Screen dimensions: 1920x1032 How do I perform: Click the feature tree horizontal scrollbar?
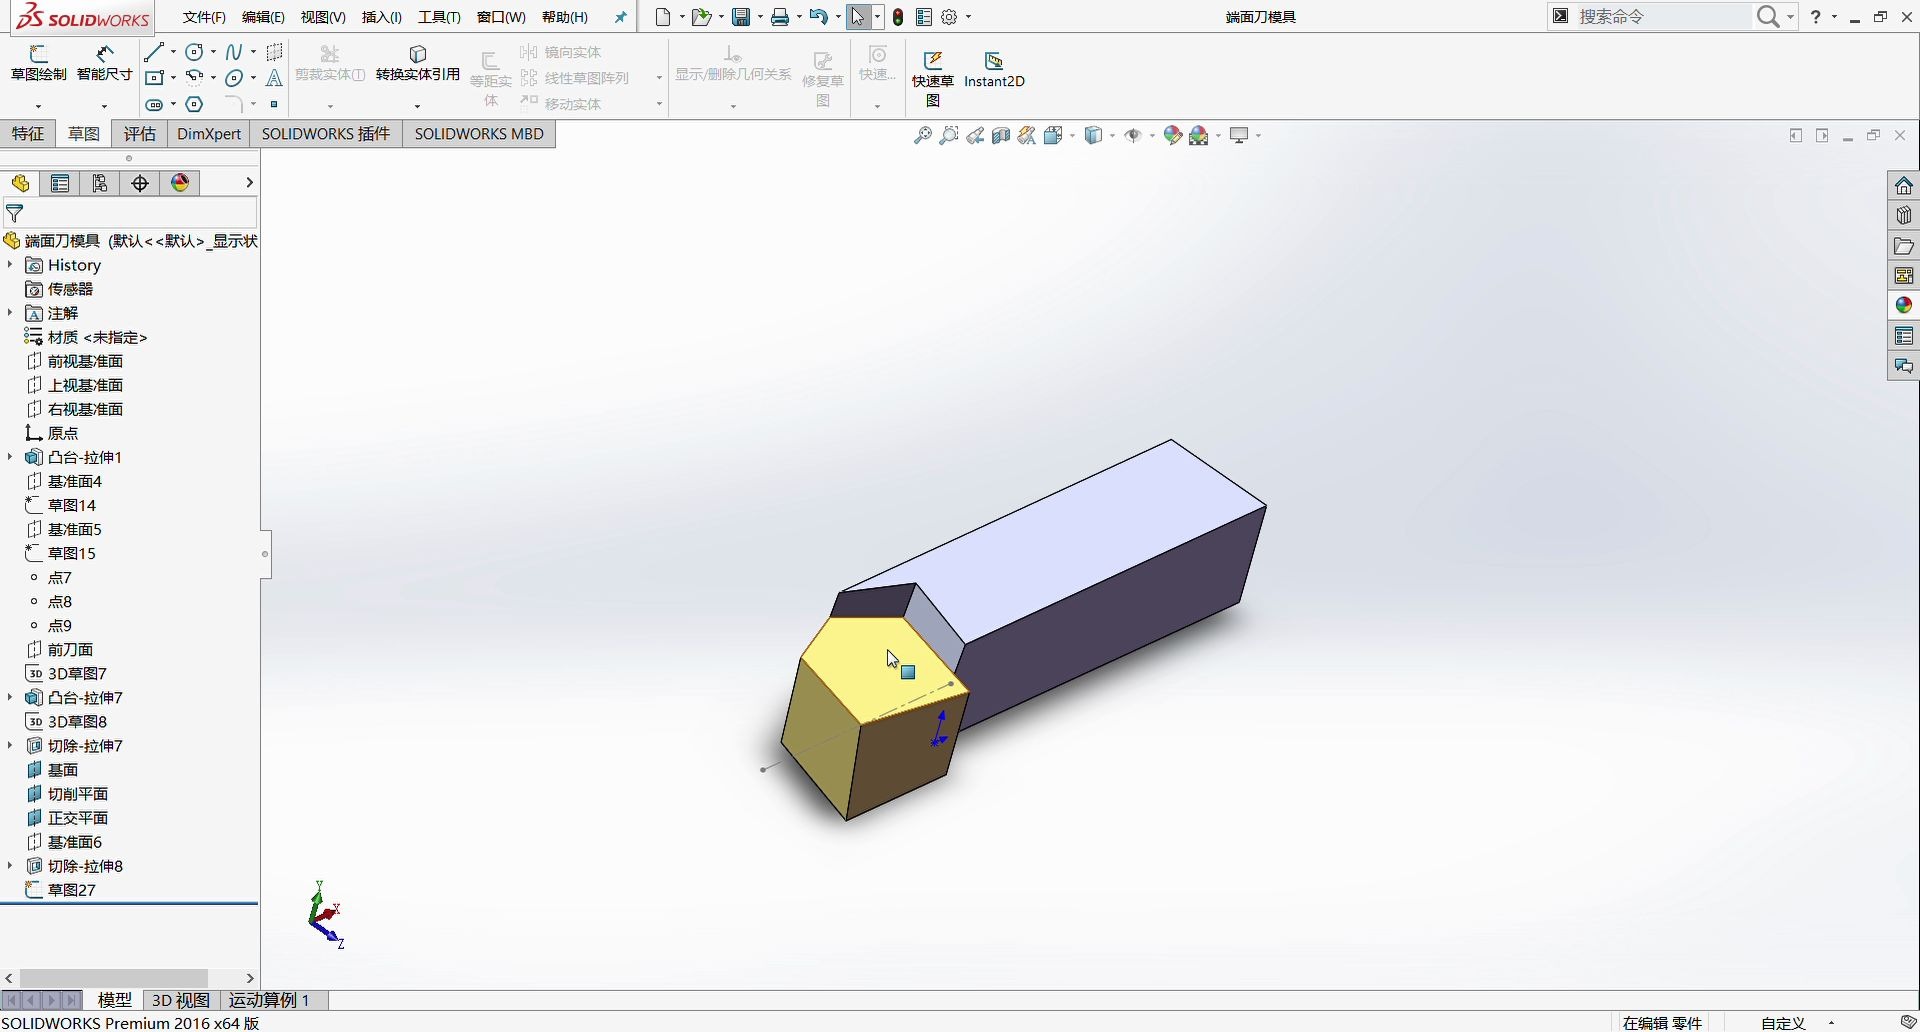[113, 978]
